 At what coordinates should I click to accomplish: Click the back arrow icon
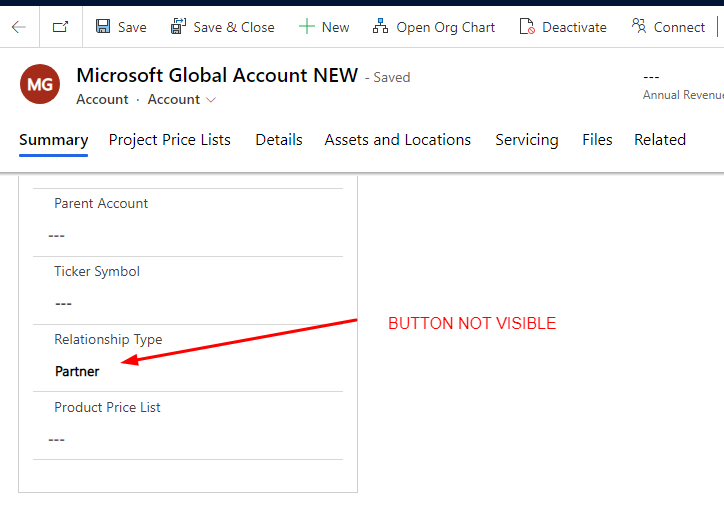[18, 27]
